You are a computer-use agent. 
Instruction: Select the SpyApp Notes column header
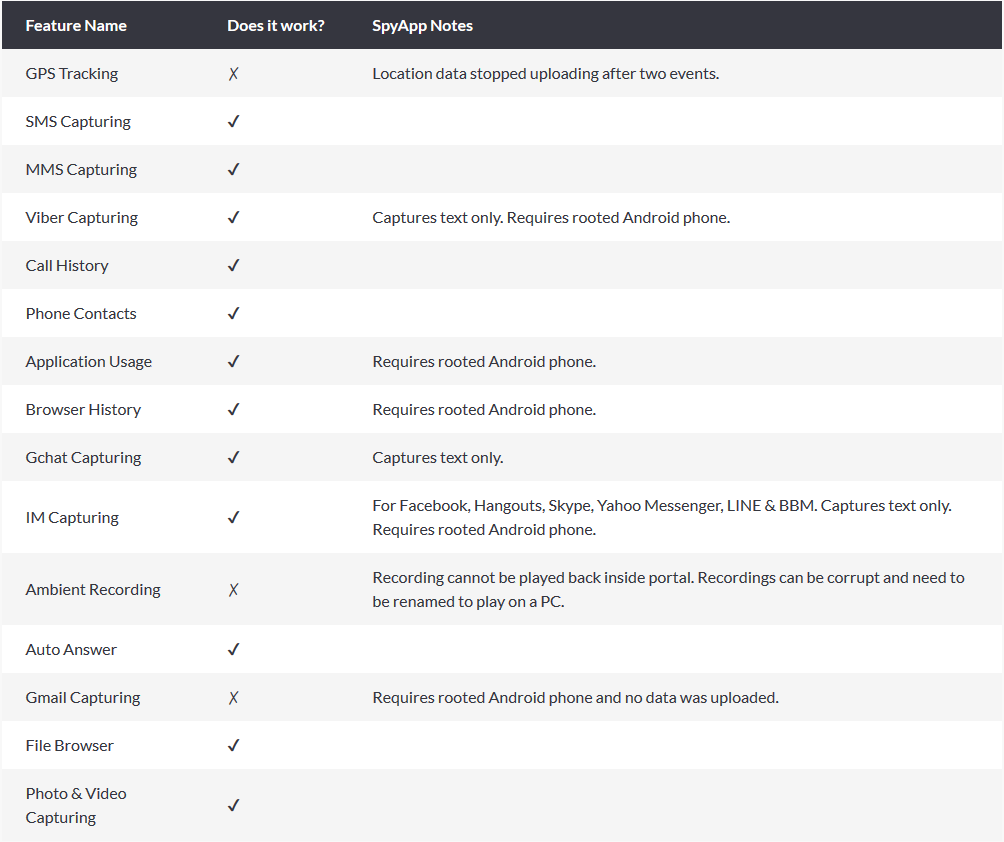(422, 26)
